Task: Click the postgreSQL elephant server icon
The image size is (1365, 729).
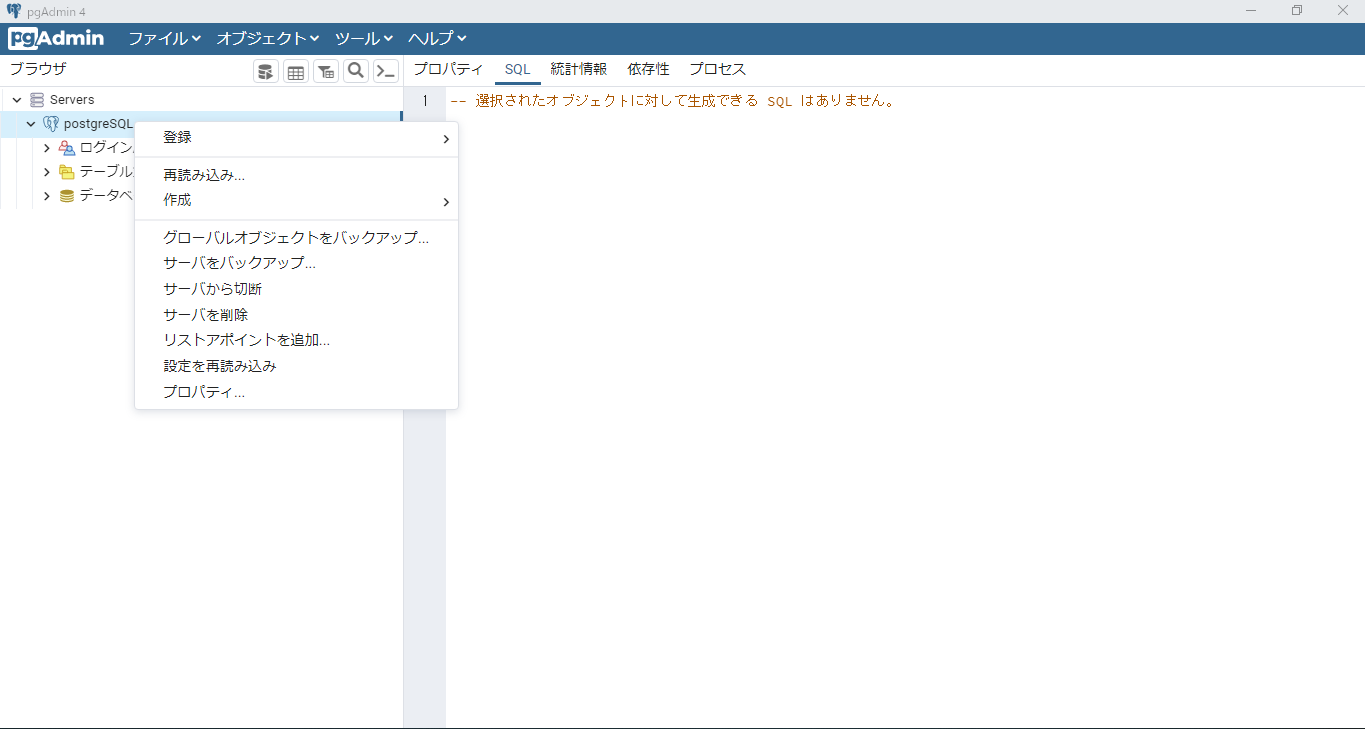Action: point(51,124)
